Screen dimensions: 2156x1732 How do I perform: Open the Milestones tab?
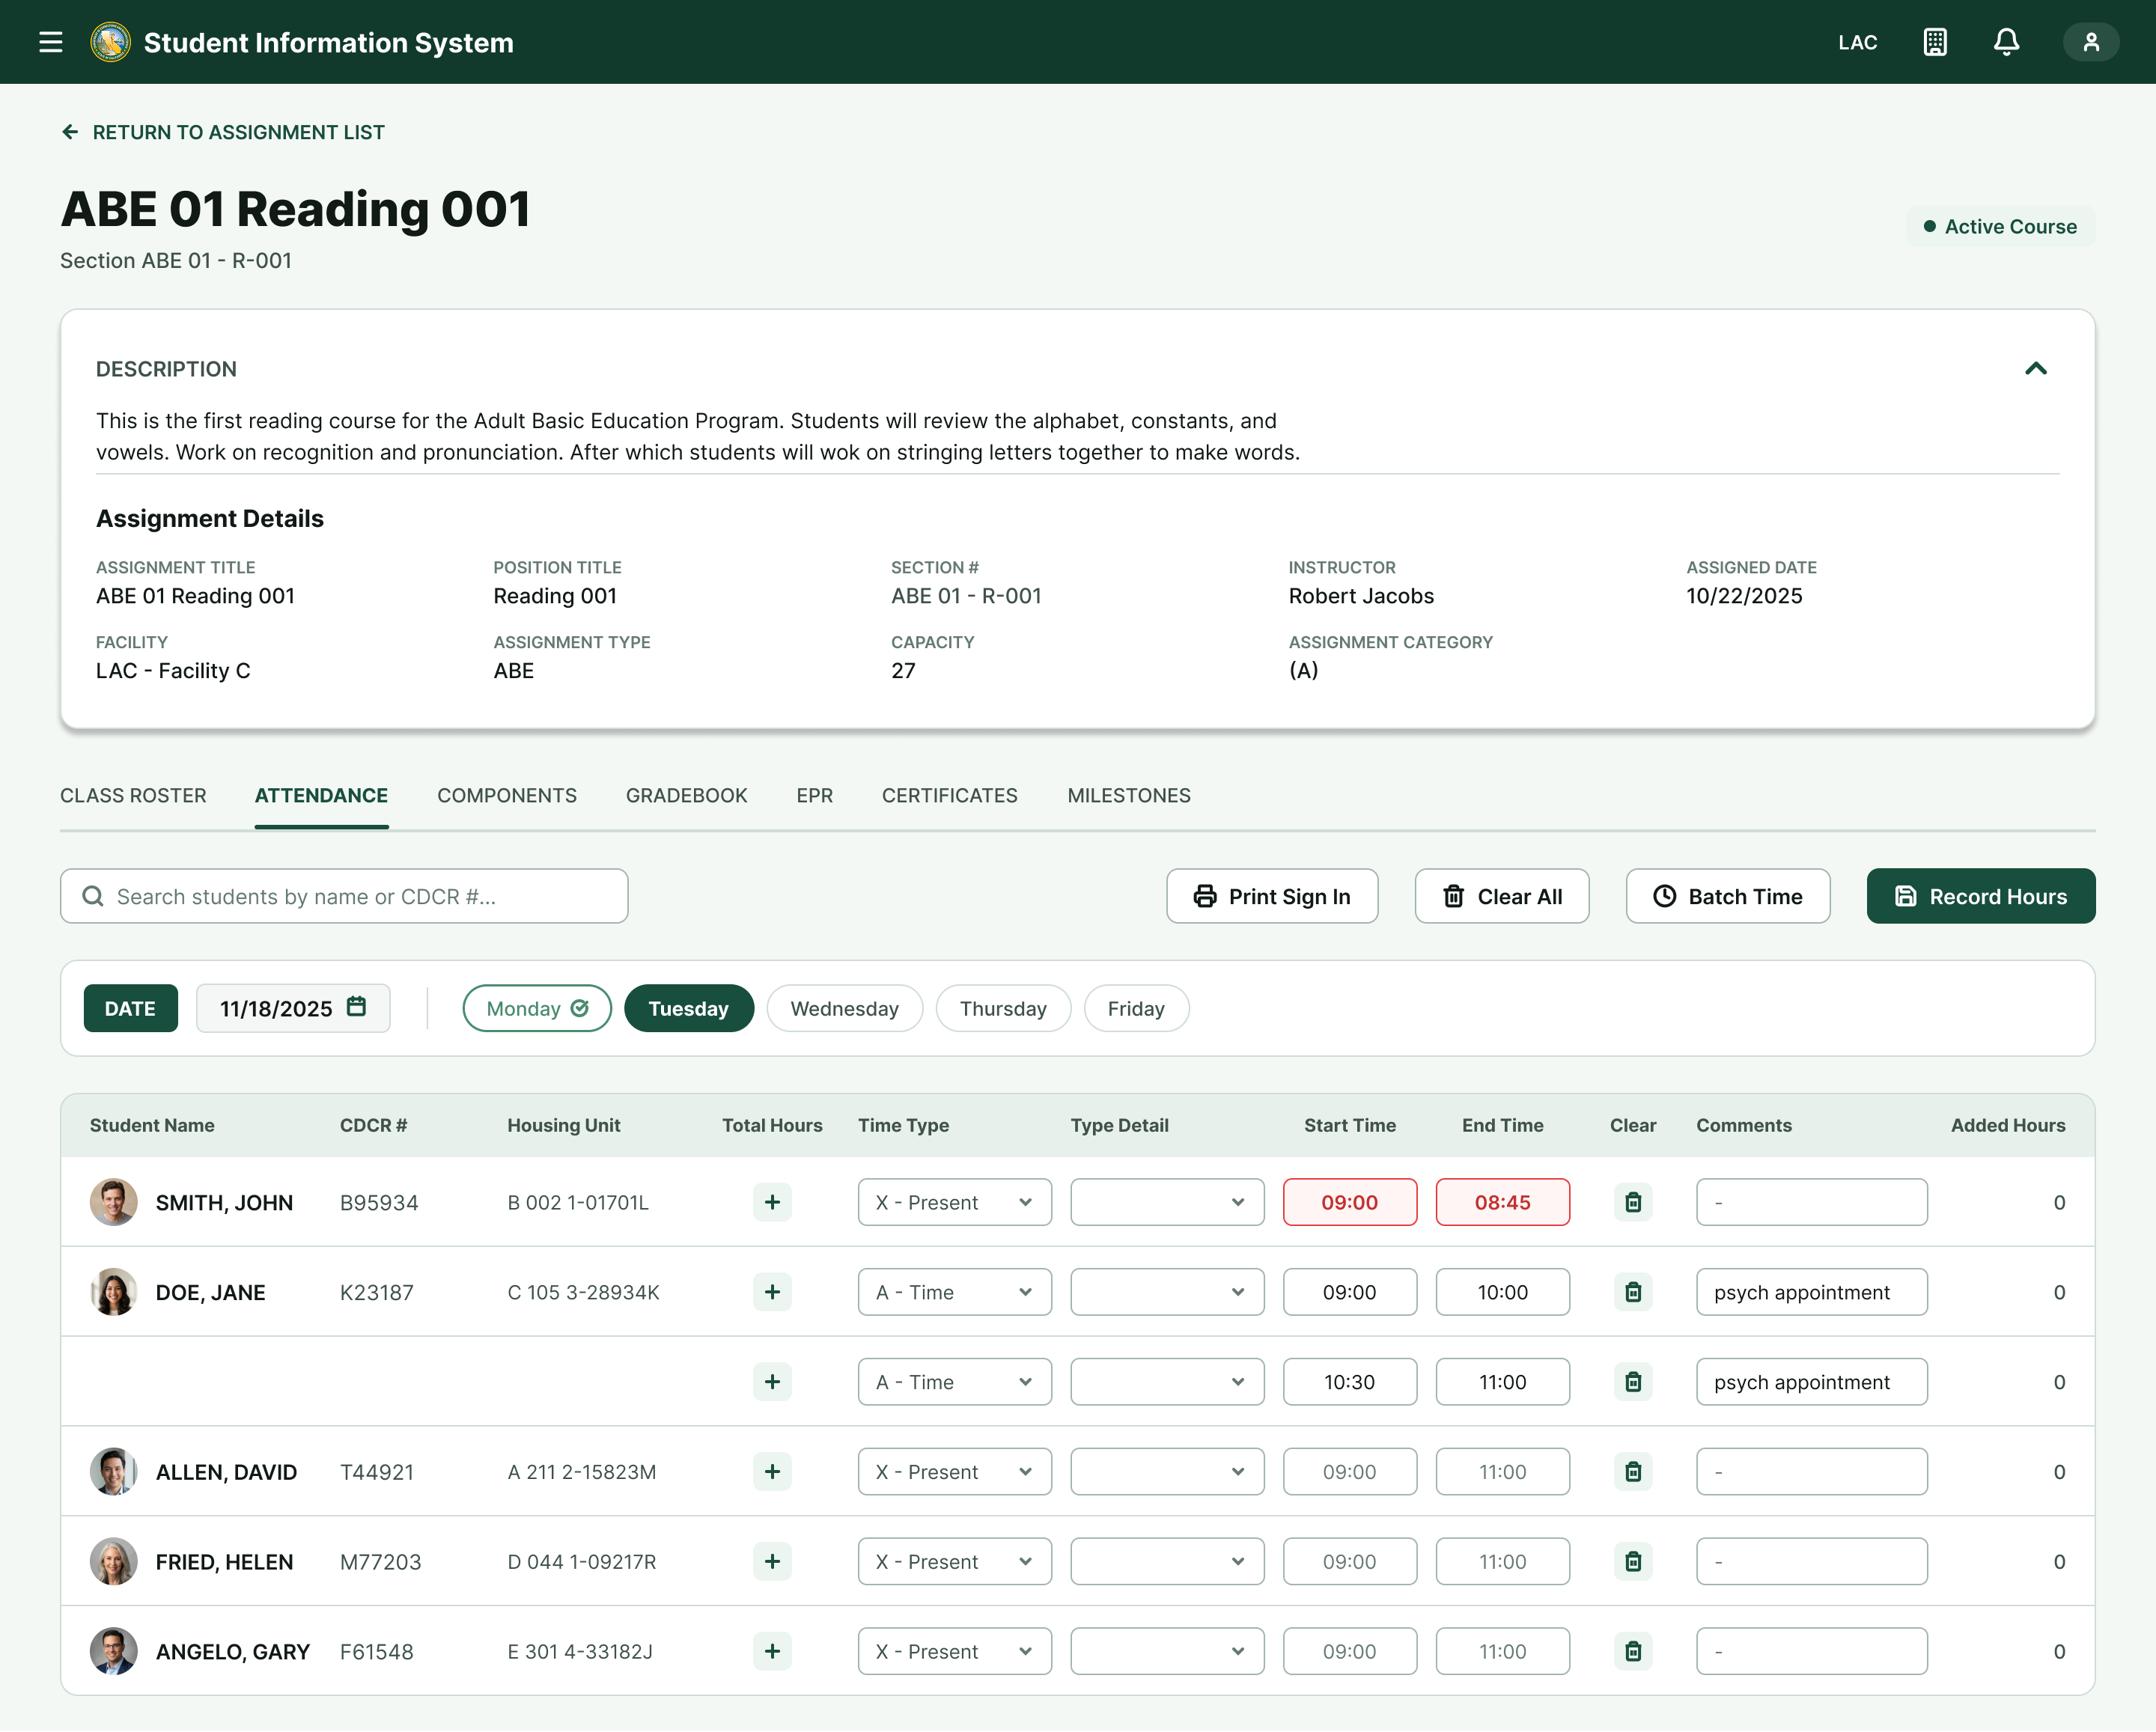pos(1129,796)
